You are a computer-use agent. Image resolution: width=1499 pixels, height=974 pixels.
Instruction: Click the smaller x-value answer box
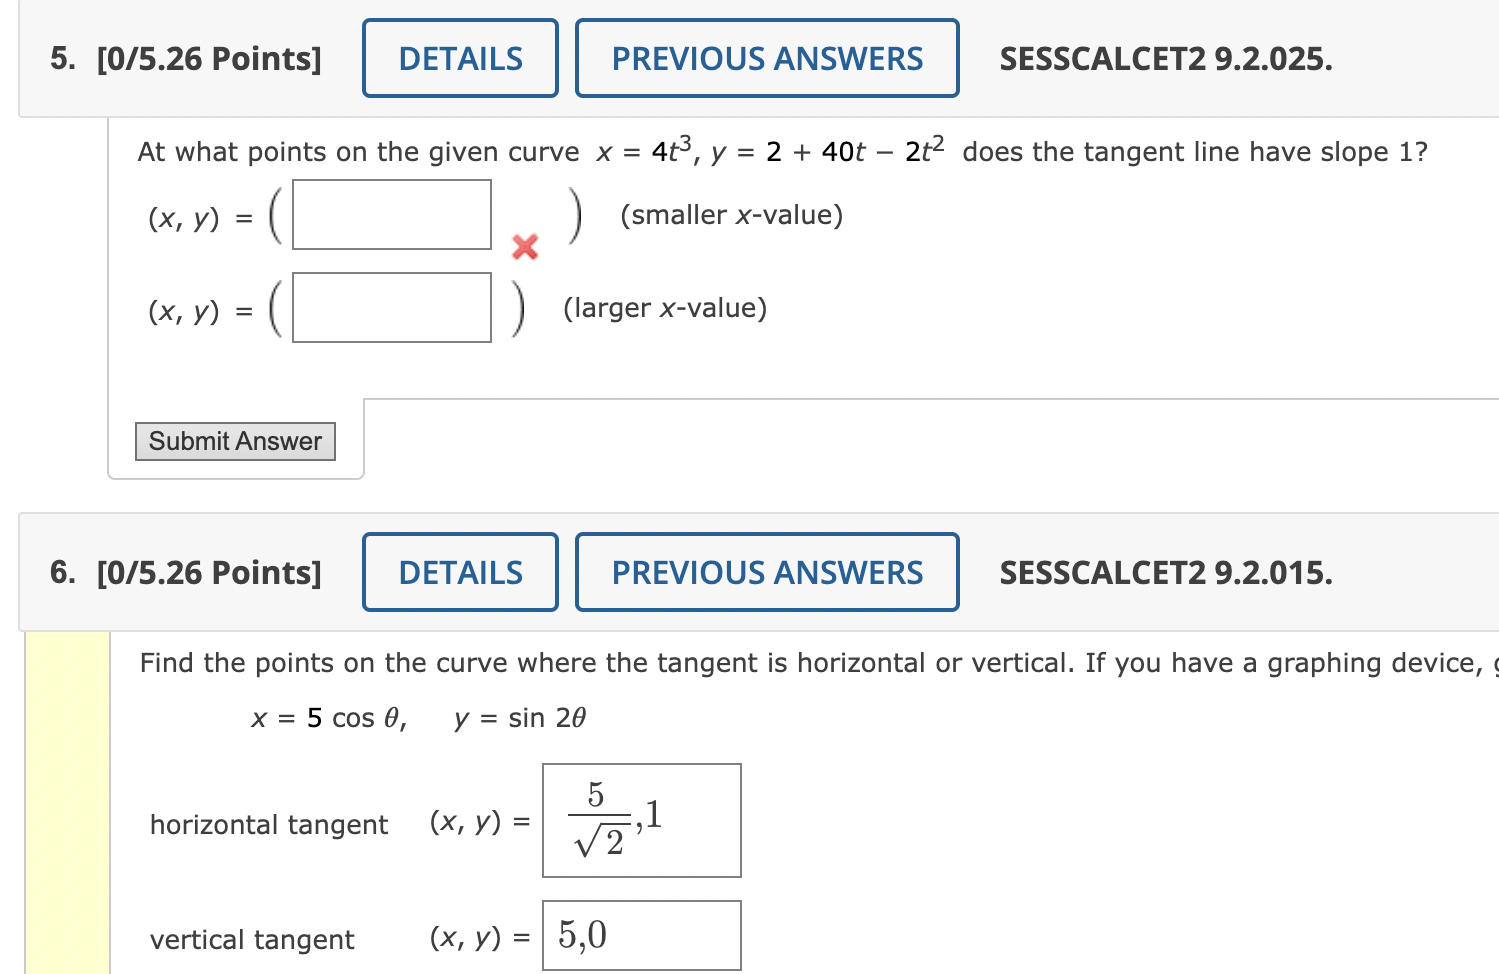[391, 214]
